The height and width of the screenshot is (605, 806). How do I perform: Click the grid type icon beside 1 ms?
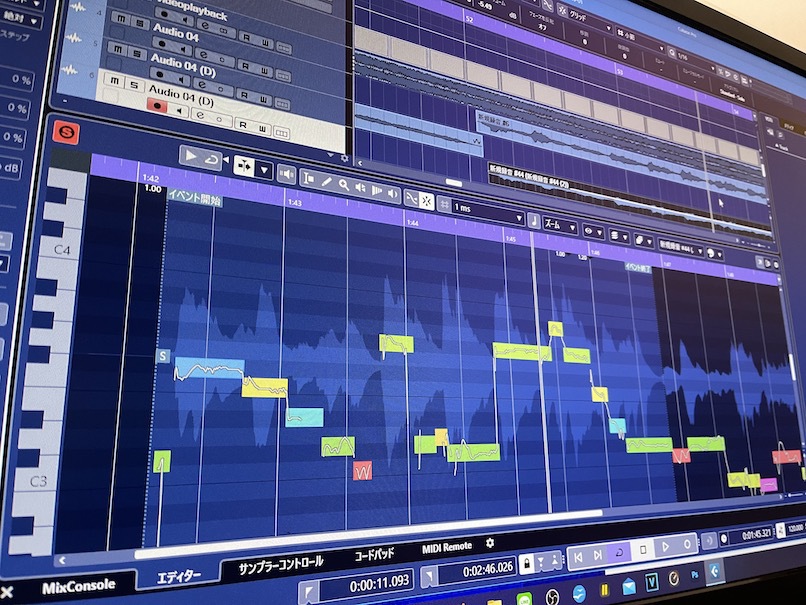[444, 205]
